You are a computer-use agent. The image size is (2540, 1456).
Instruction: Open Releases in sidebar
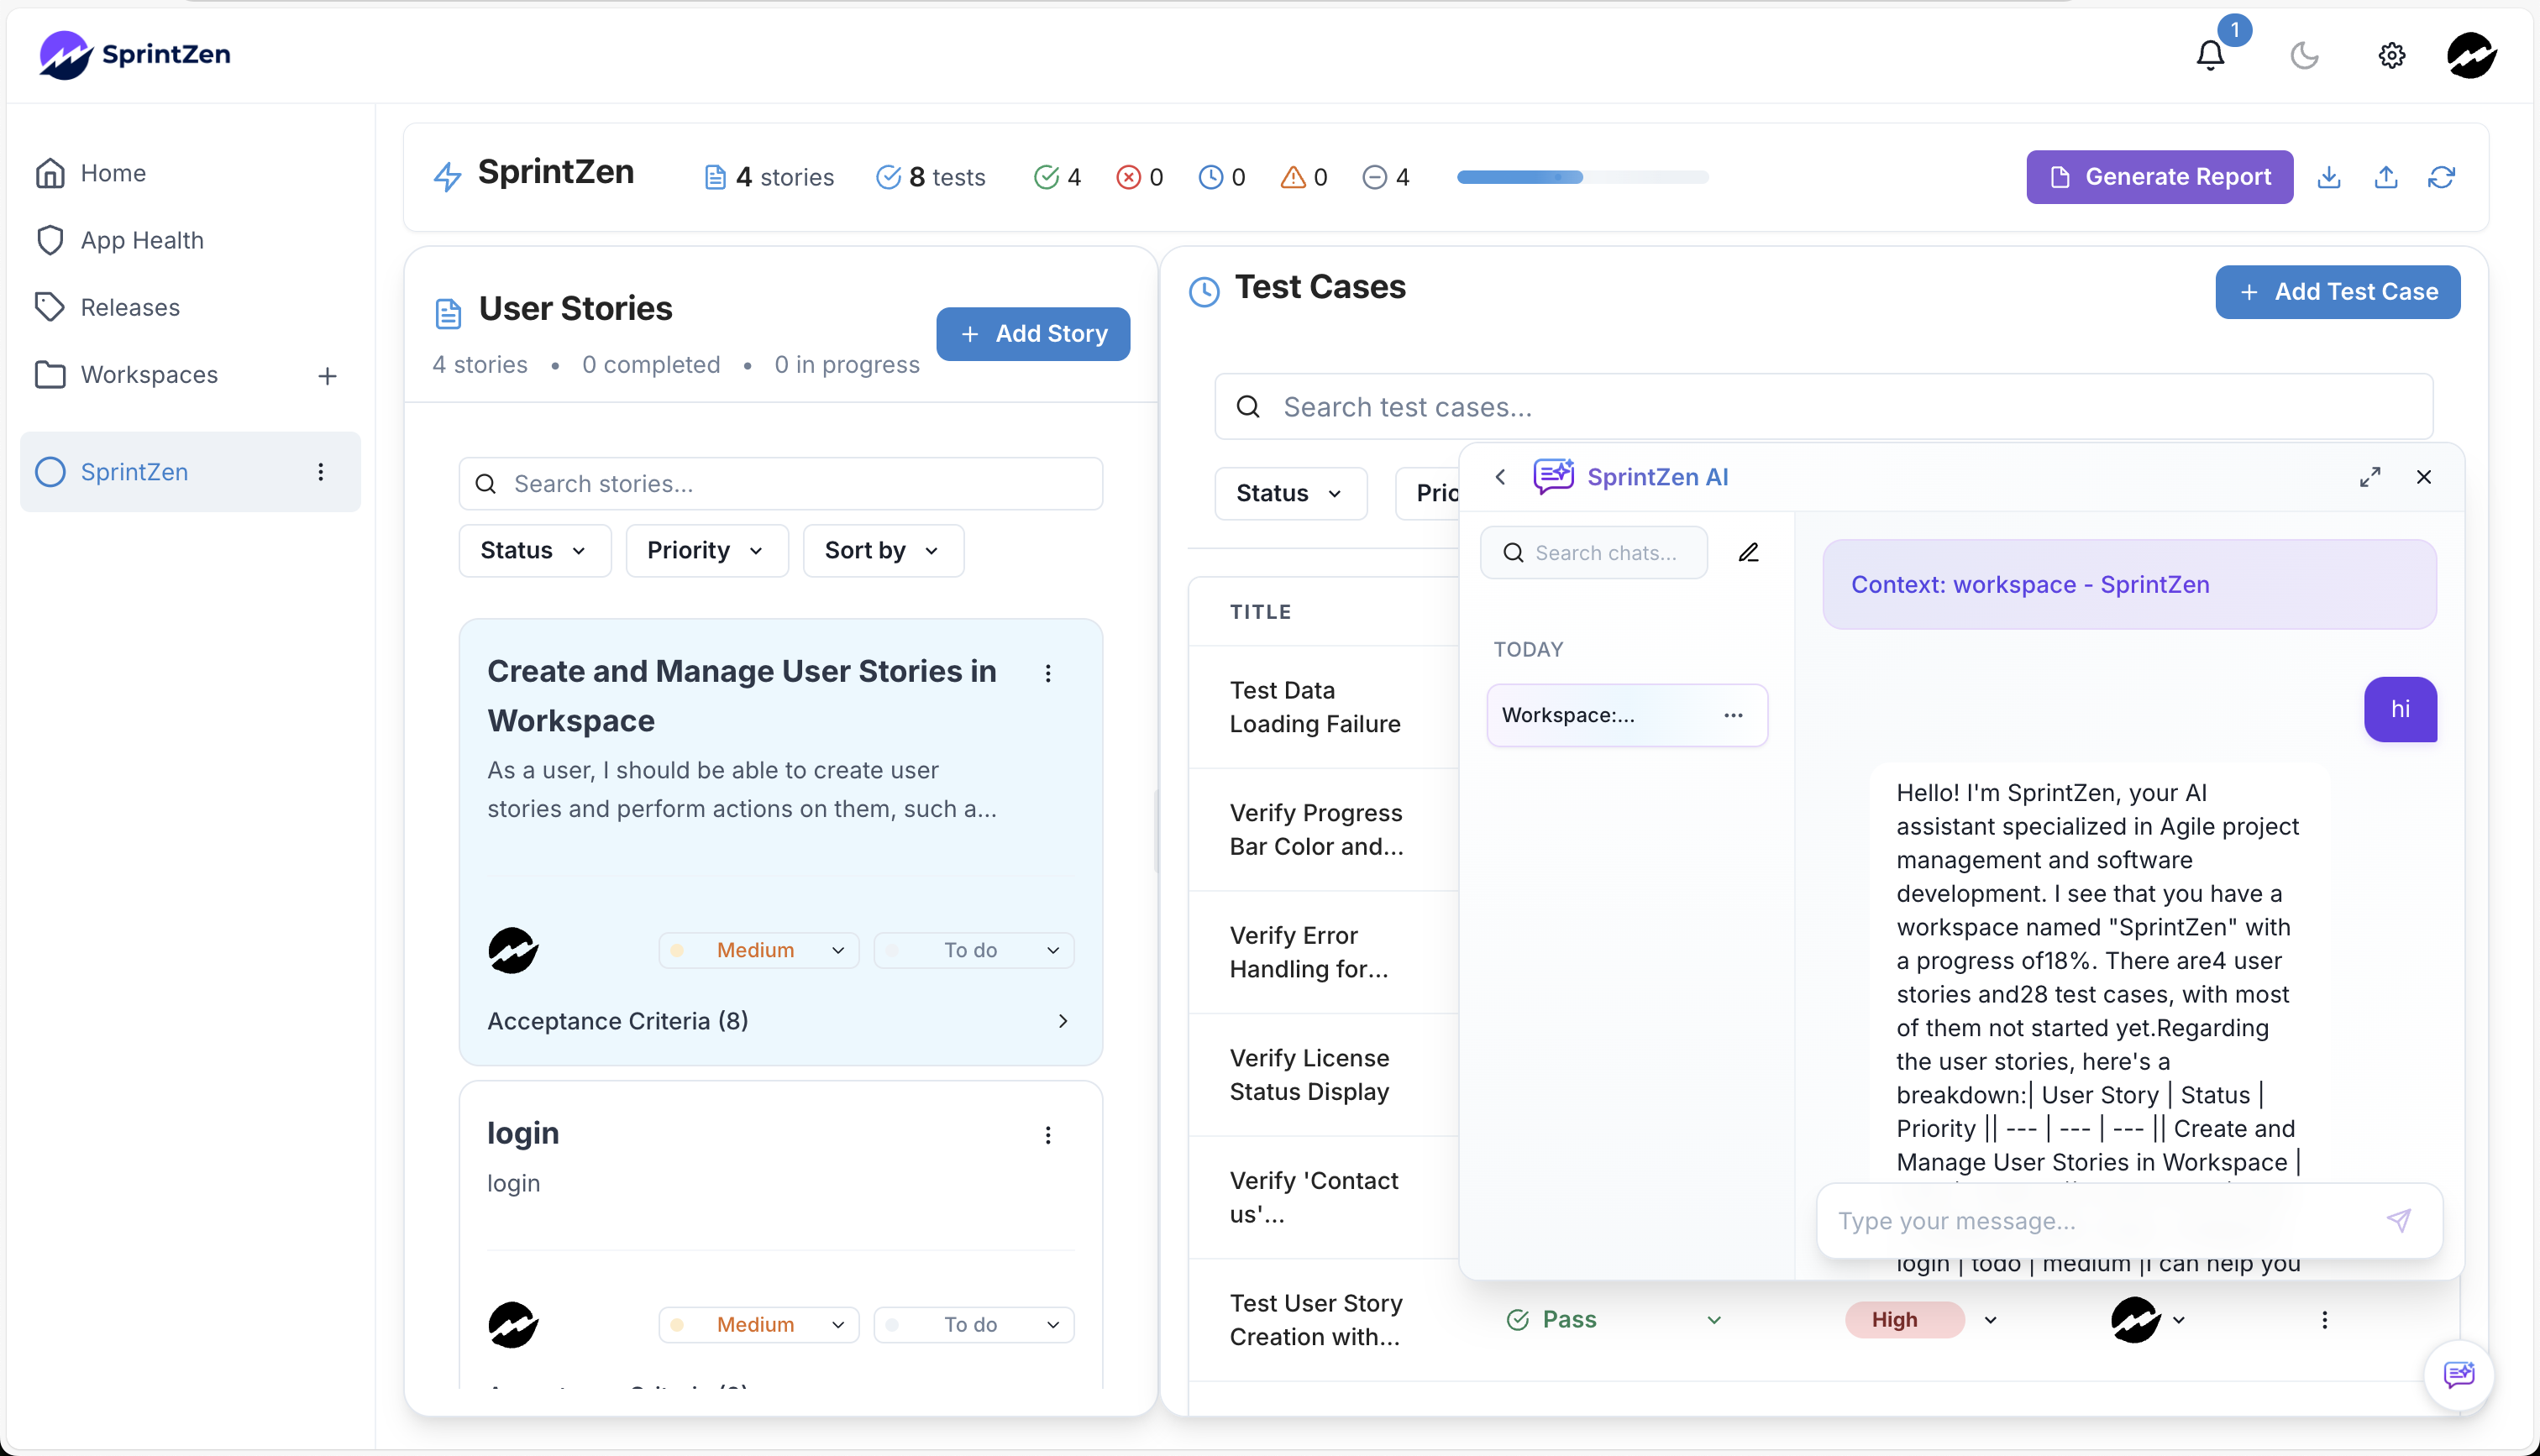tap(130, 307)
